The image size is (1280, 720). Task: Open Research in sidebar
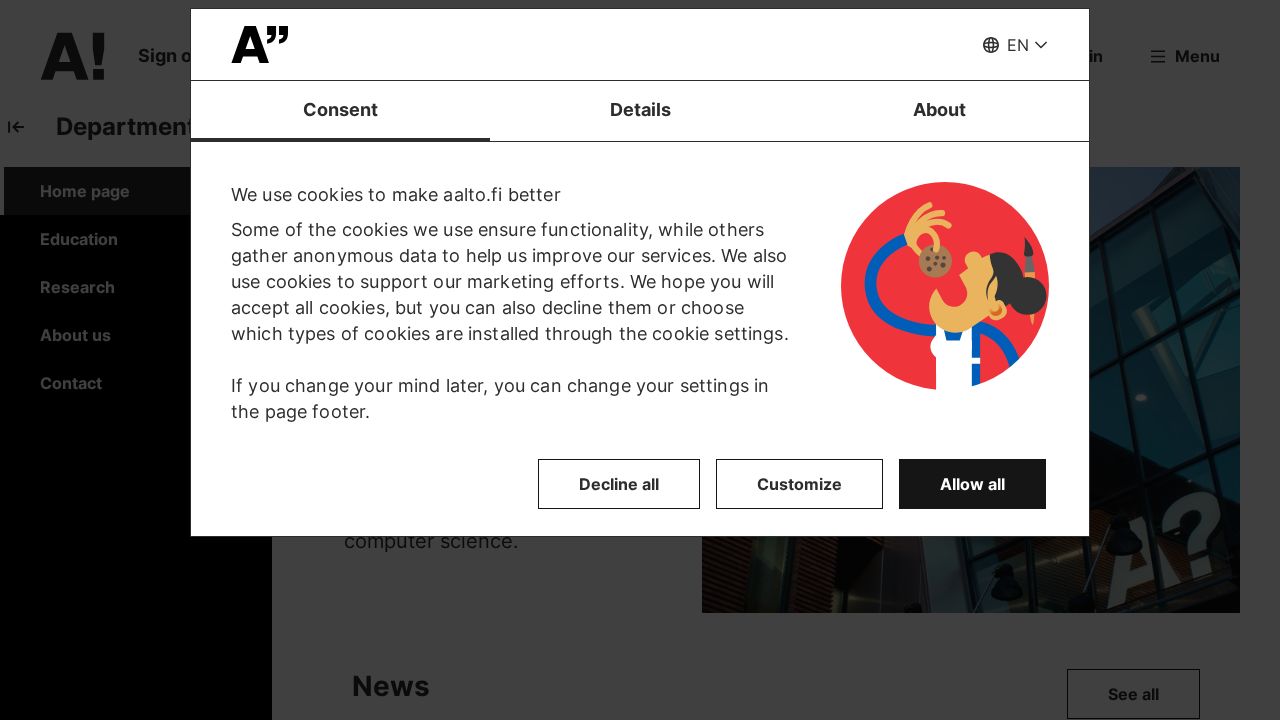pyautogui.click(x=77, y=287)
